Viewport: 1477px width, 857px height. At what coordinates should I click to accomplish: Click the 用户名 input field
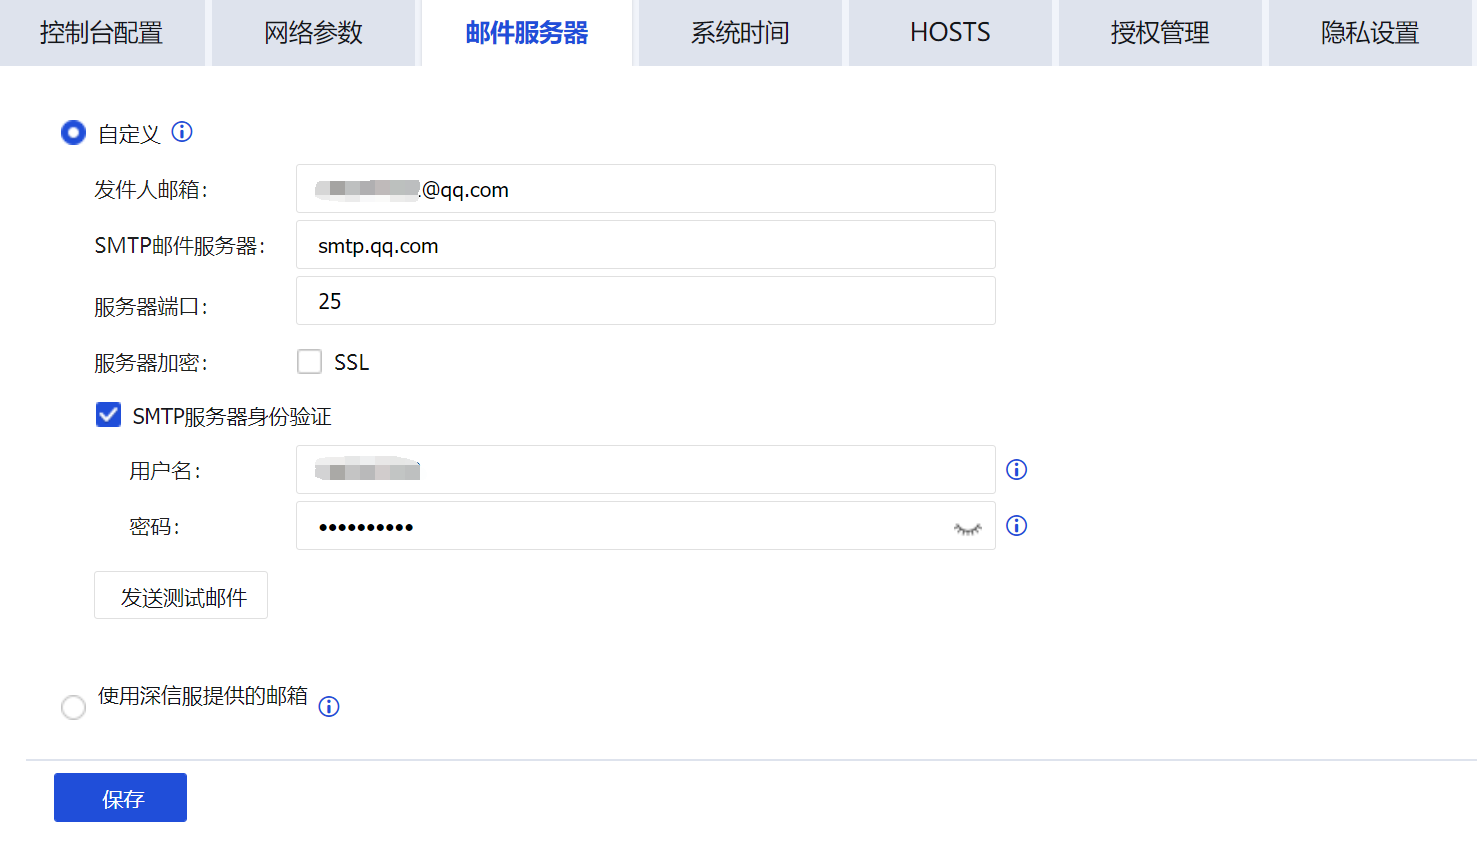click(x=646, y=470)
